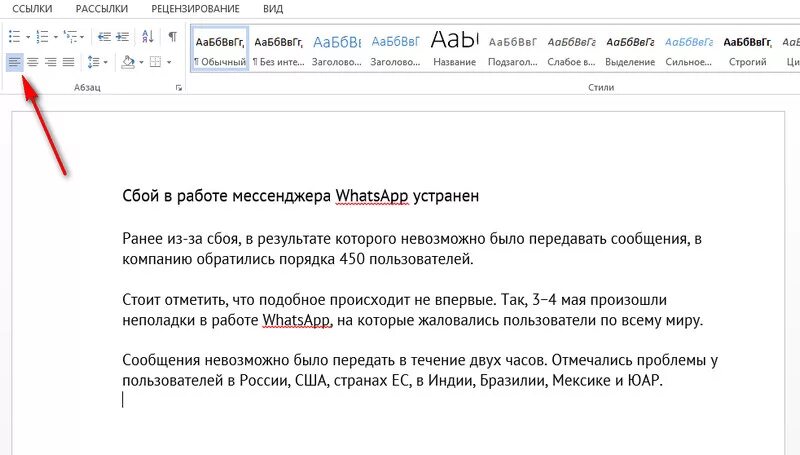The width and height of the screenshot is (800, 455).
Task: Click the multilevel list icon
Action: (70, 36)
